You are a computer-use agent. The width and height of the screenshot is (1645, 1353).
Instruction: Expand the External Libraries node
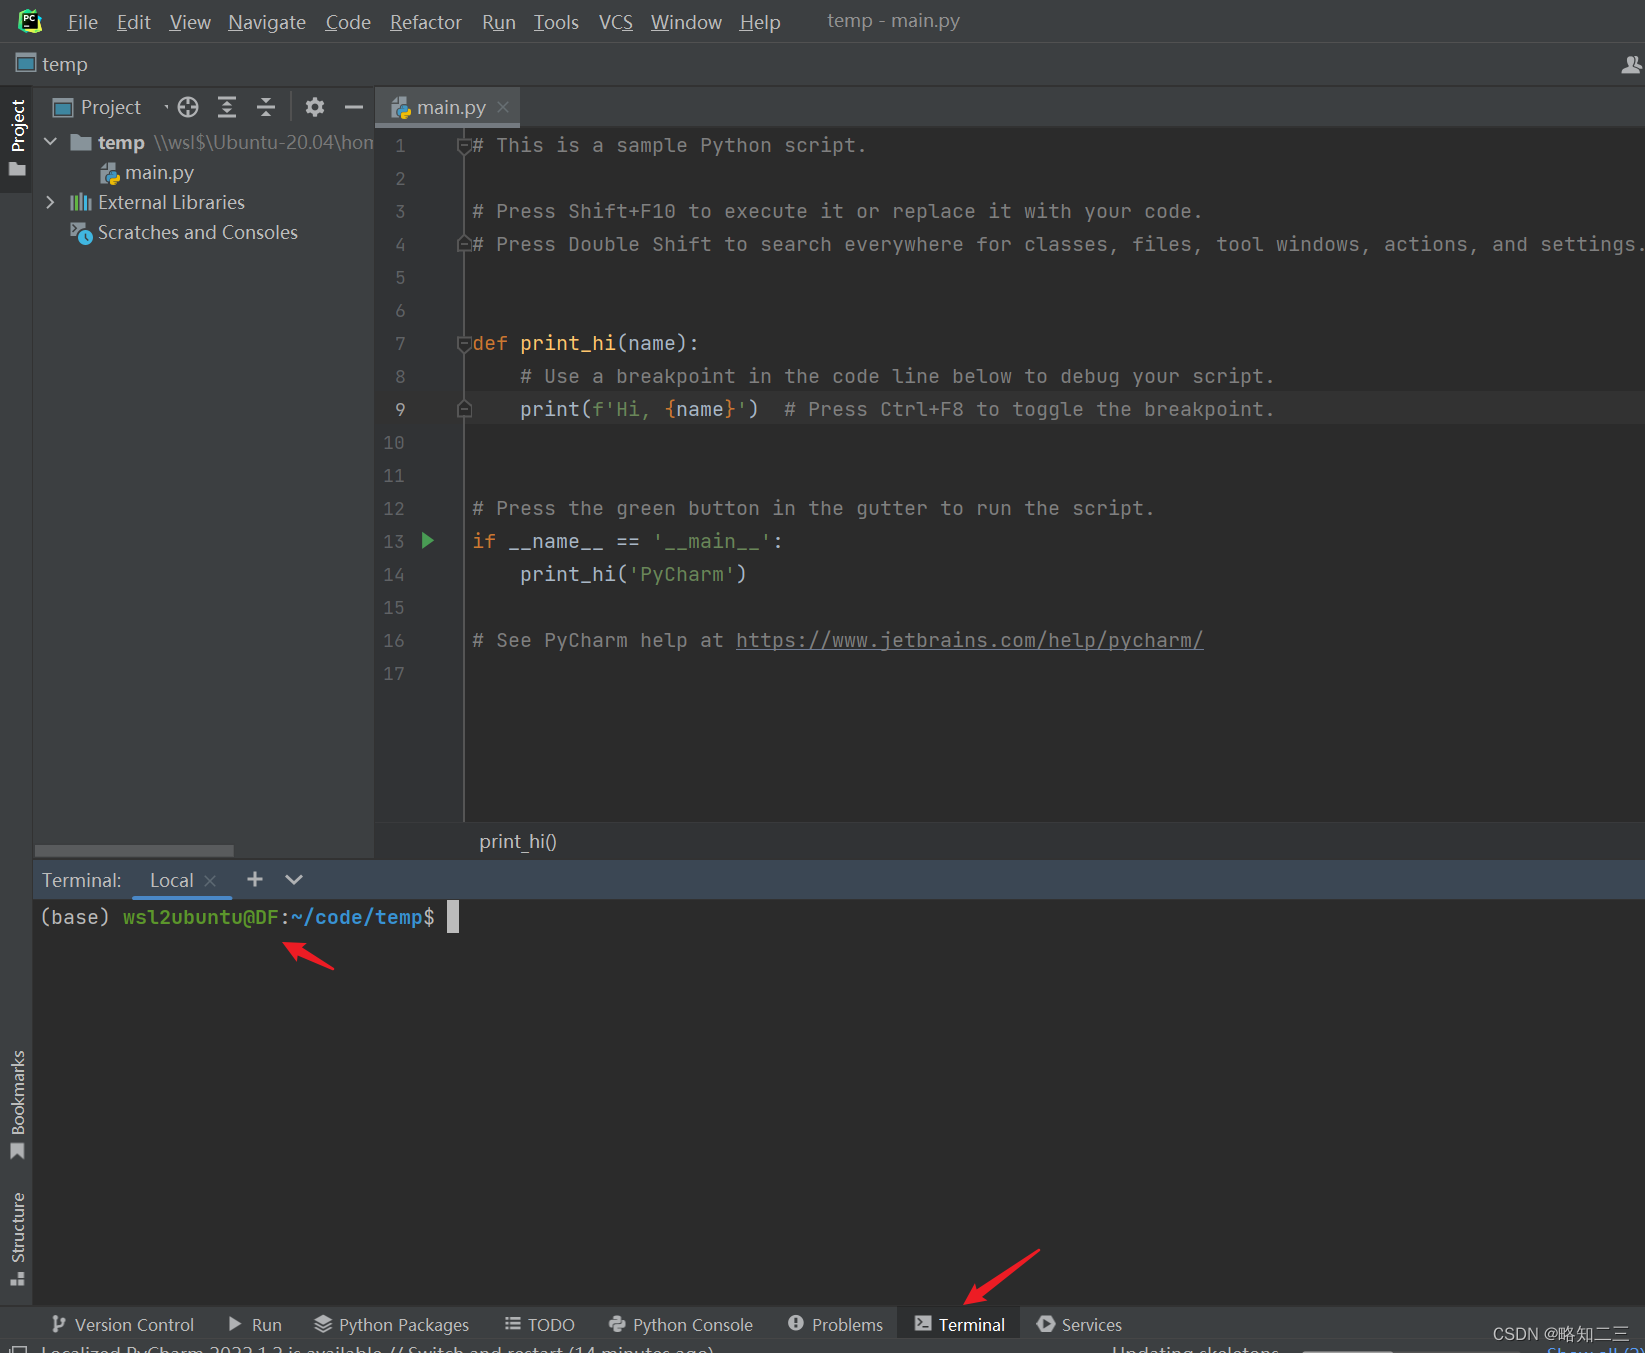pos(51,202)
